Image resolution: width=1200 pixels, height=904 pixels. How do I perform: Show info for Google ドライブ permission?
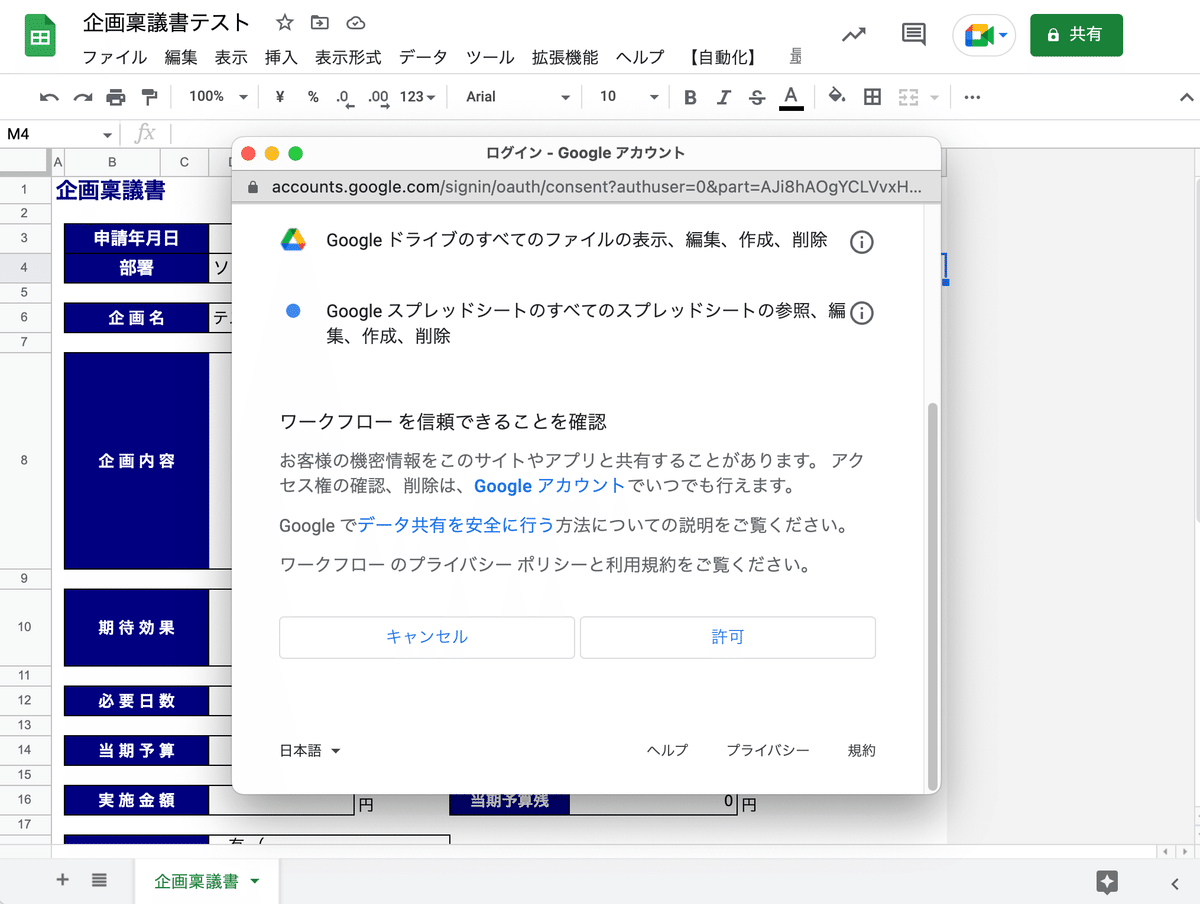click(861, 242)
